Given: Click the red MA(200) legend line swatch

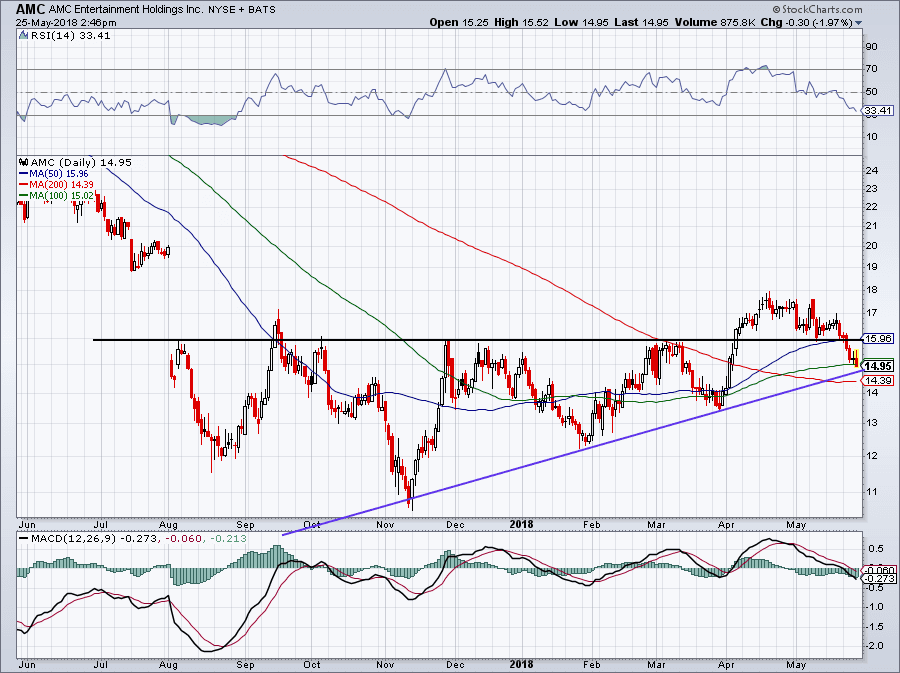Looking at the screenshot, I should click(x=24, y=185).
